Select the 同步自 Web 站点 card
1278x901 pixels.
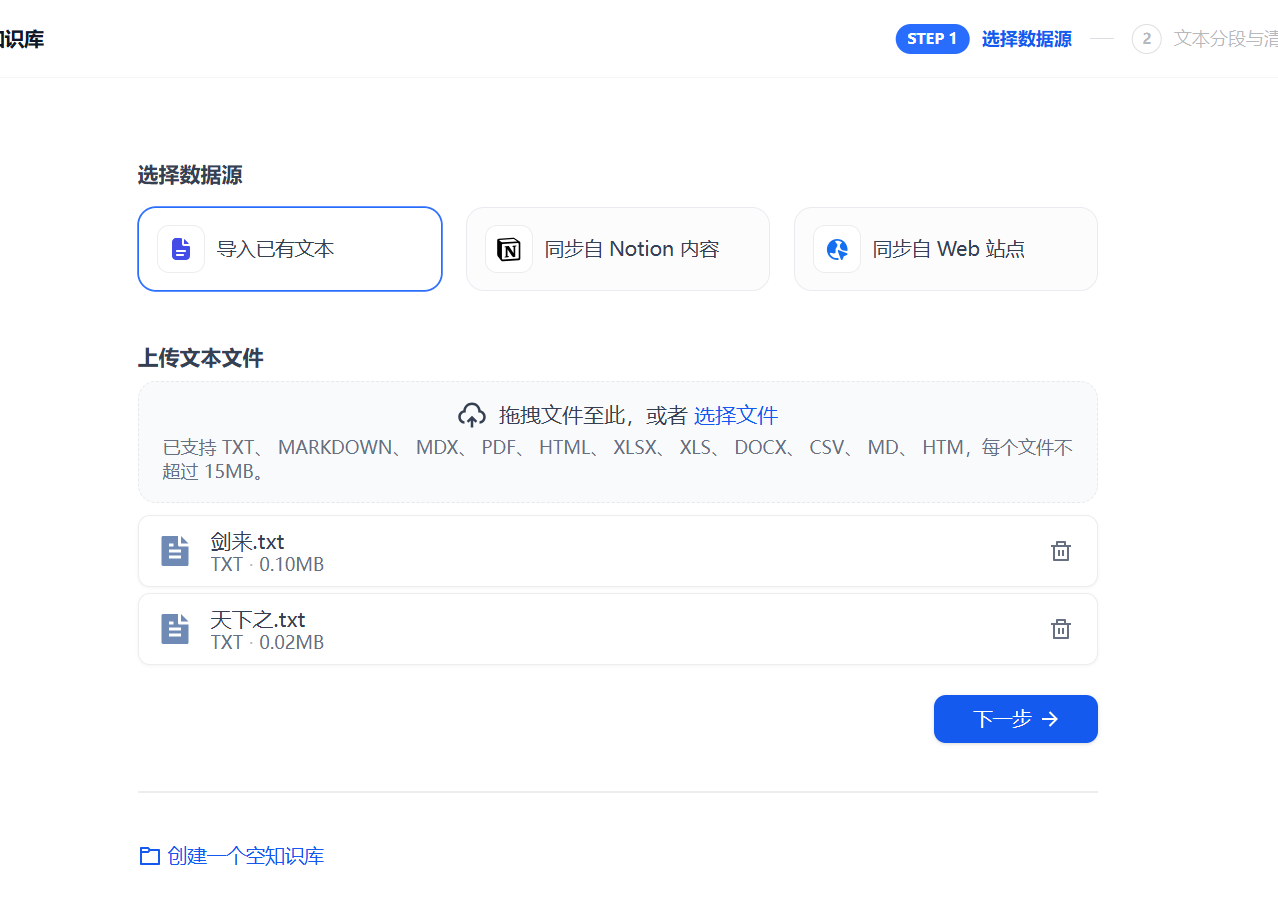click(x=946, y=249)
